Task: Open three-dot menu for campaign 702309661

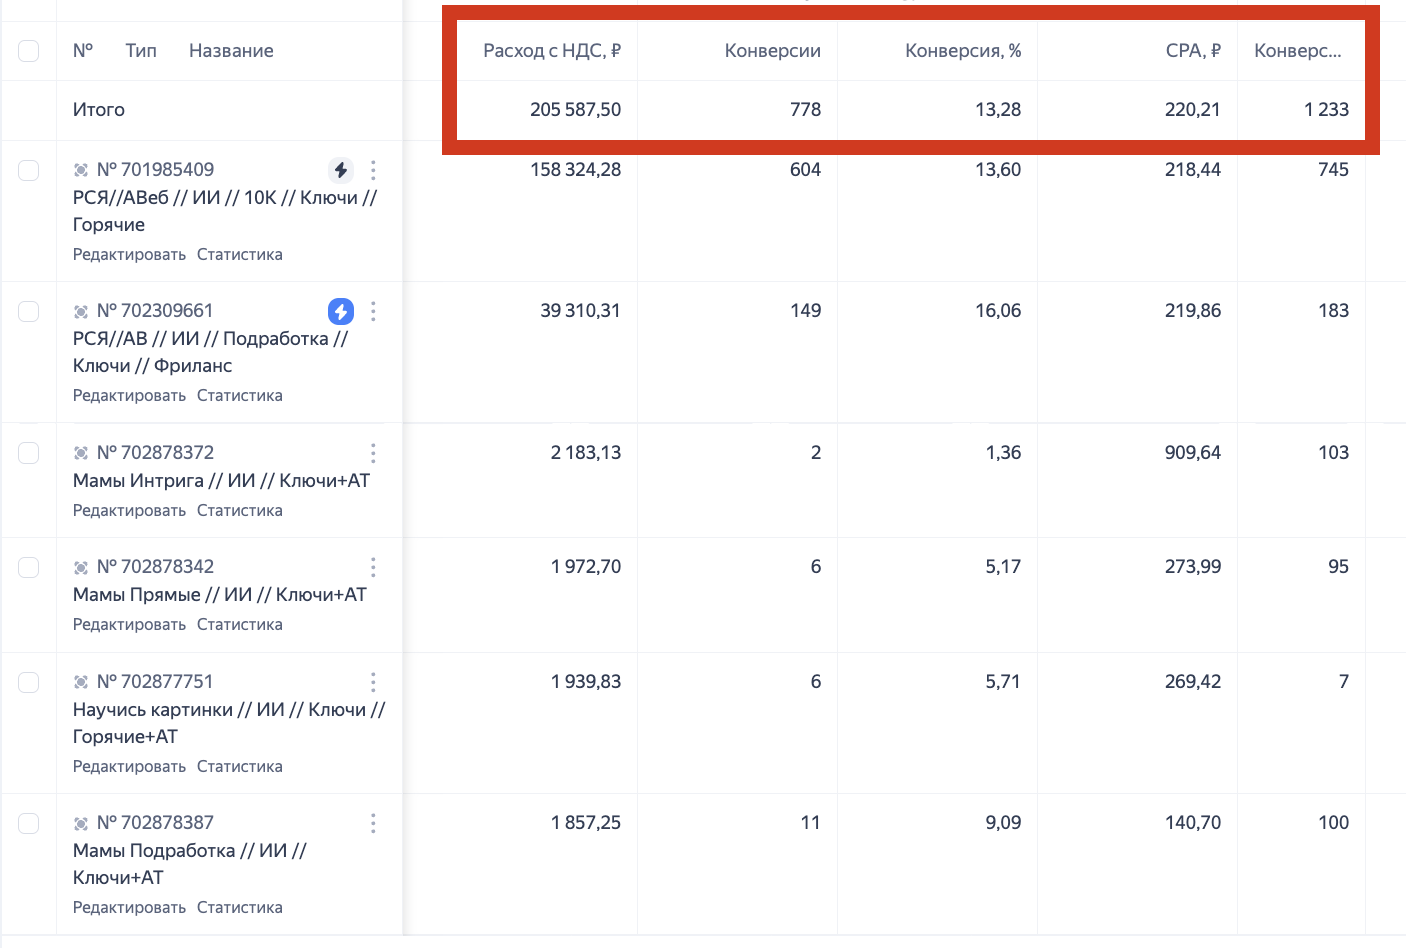Action: (373, 311)
